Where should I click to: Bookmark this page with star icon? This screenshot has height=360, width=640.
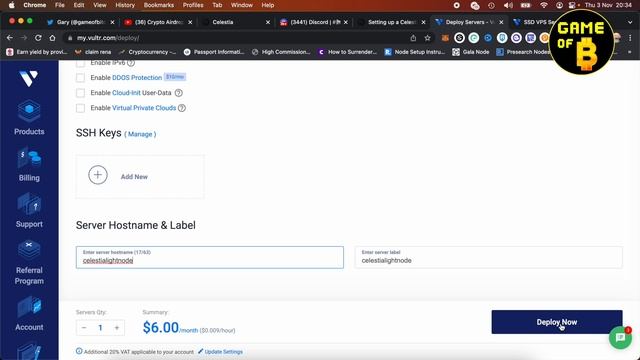pyautogui.click(x=427, y=38)
